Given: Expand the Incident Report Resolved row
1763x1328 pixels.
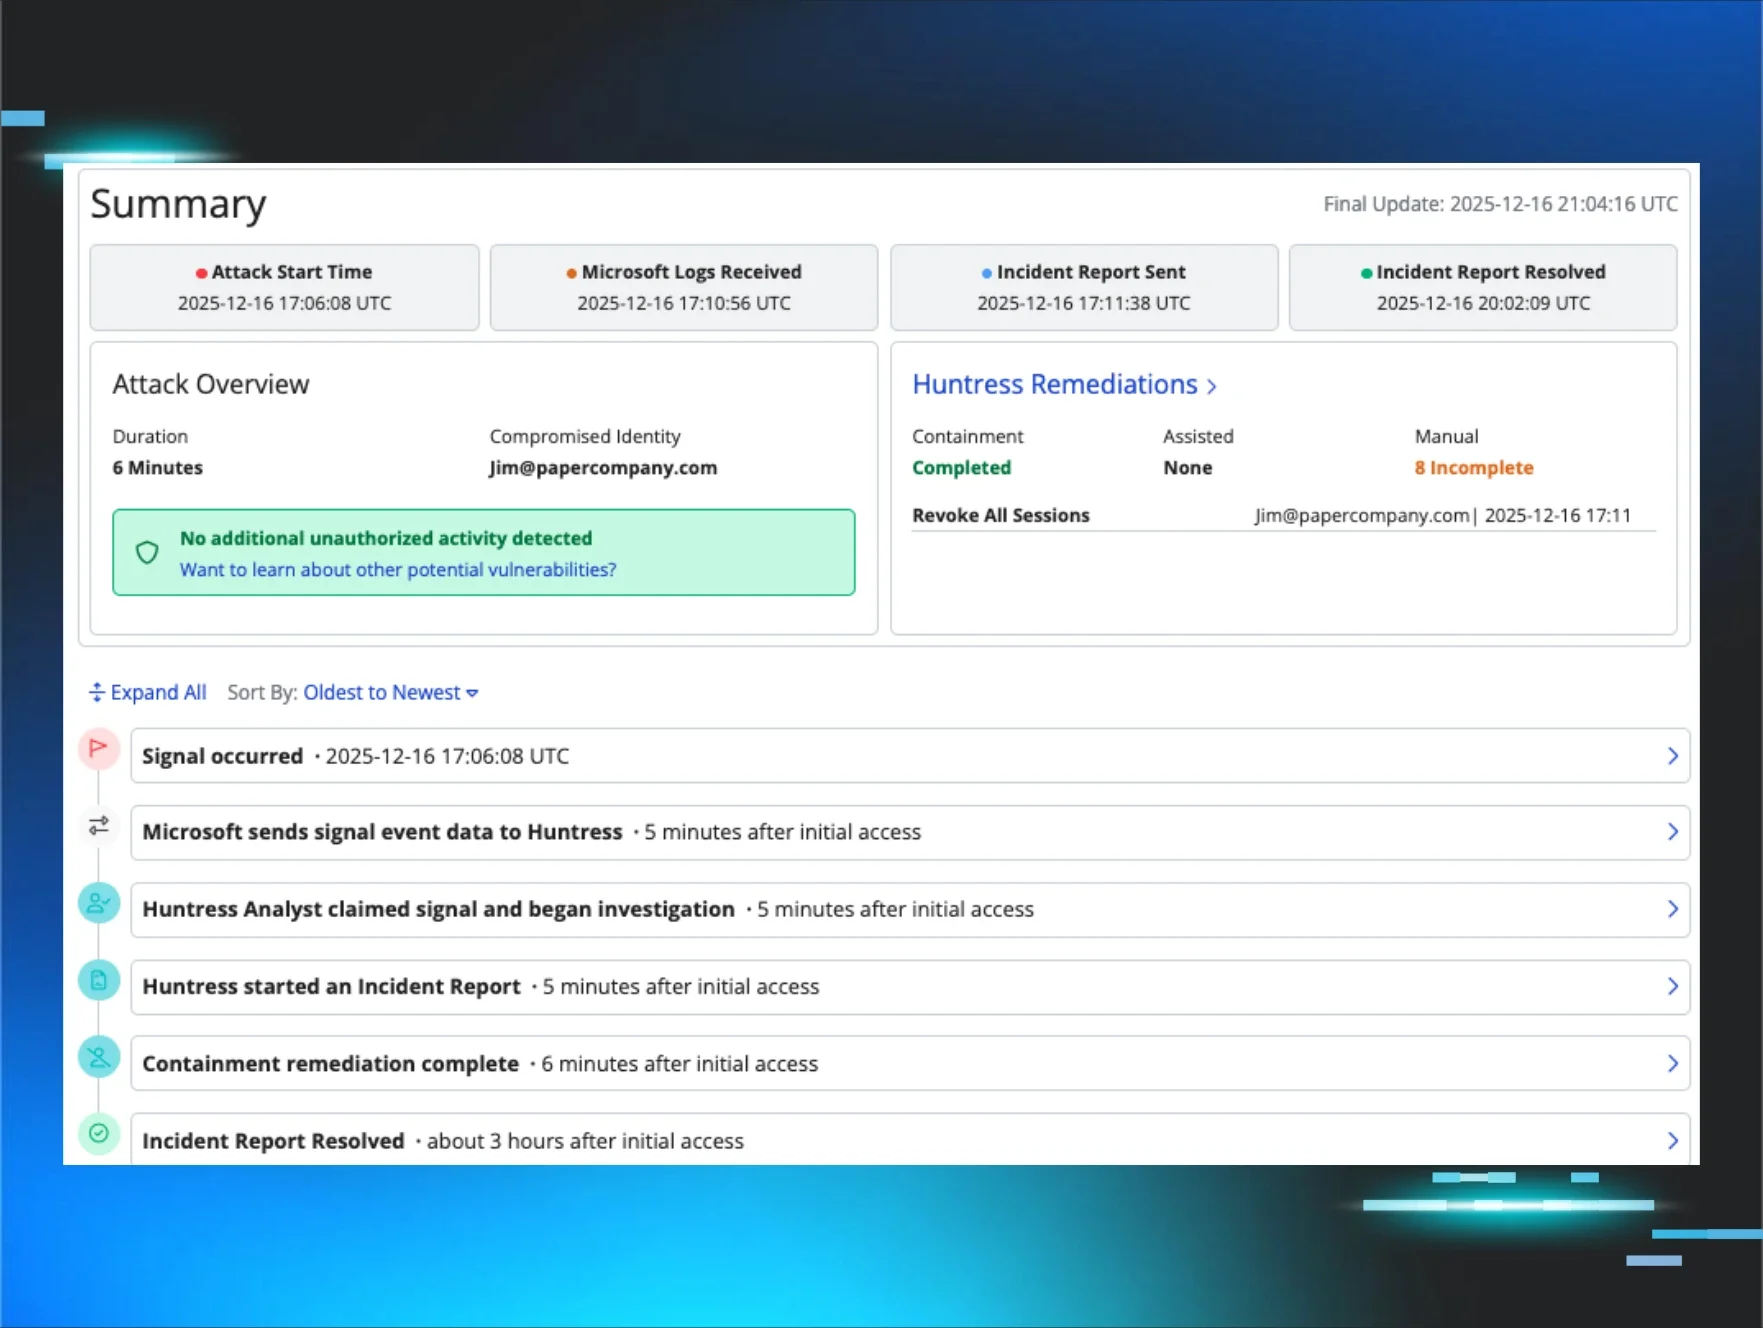Looking at the screenshot, I should coord(1672,1140).
